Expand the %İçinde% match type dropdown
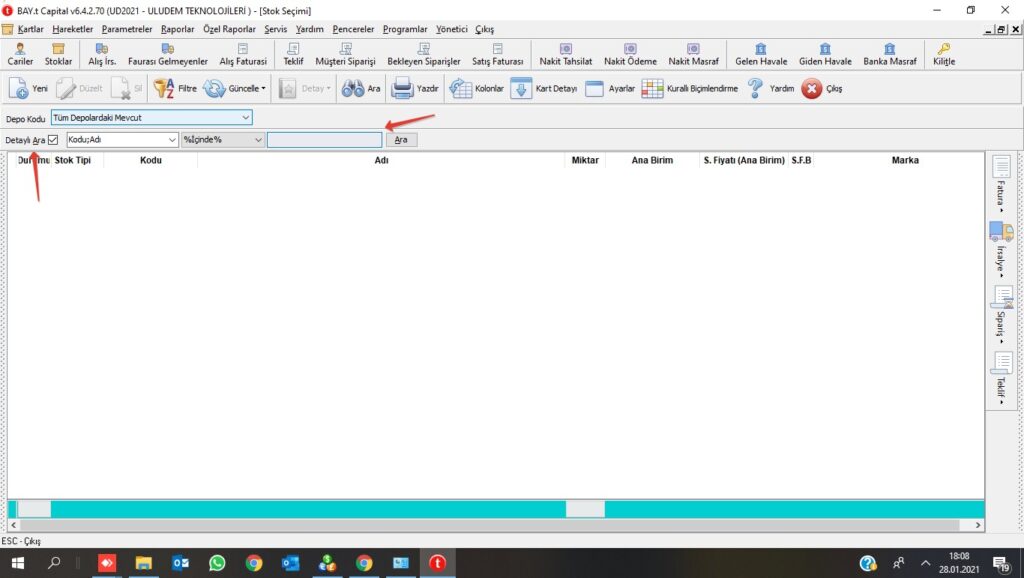This screenshot has height=578, width=1024. (258, 140)
